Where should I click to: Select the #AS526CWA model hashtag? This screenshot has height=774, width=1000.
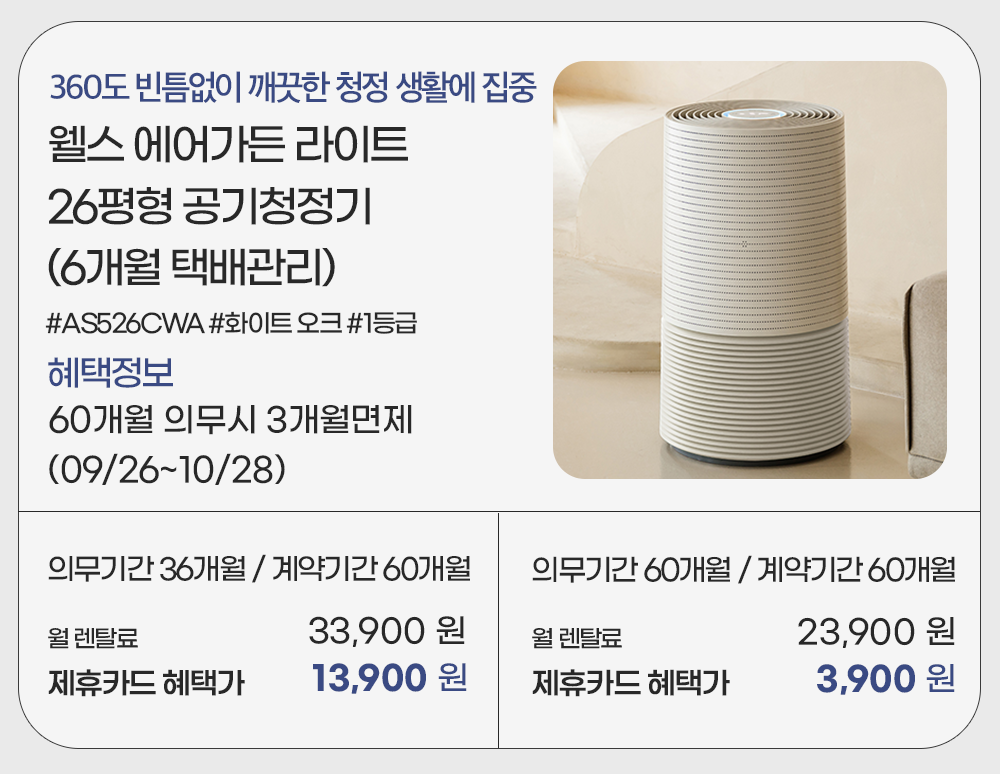[125, 324]
